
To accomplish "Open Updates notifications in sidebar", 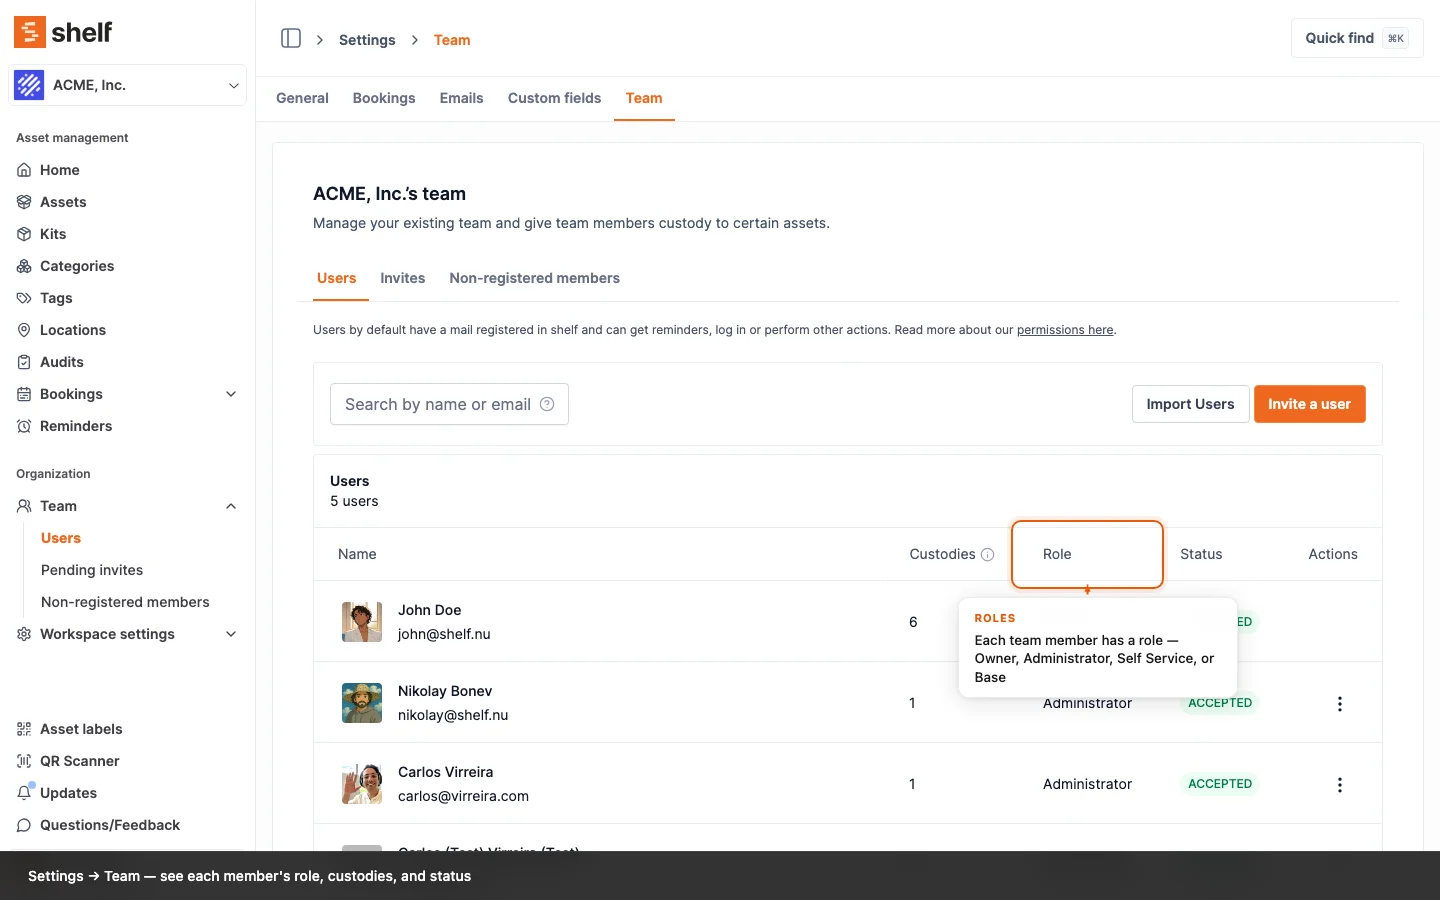I will pyautogui.click(x=68, y=793).
